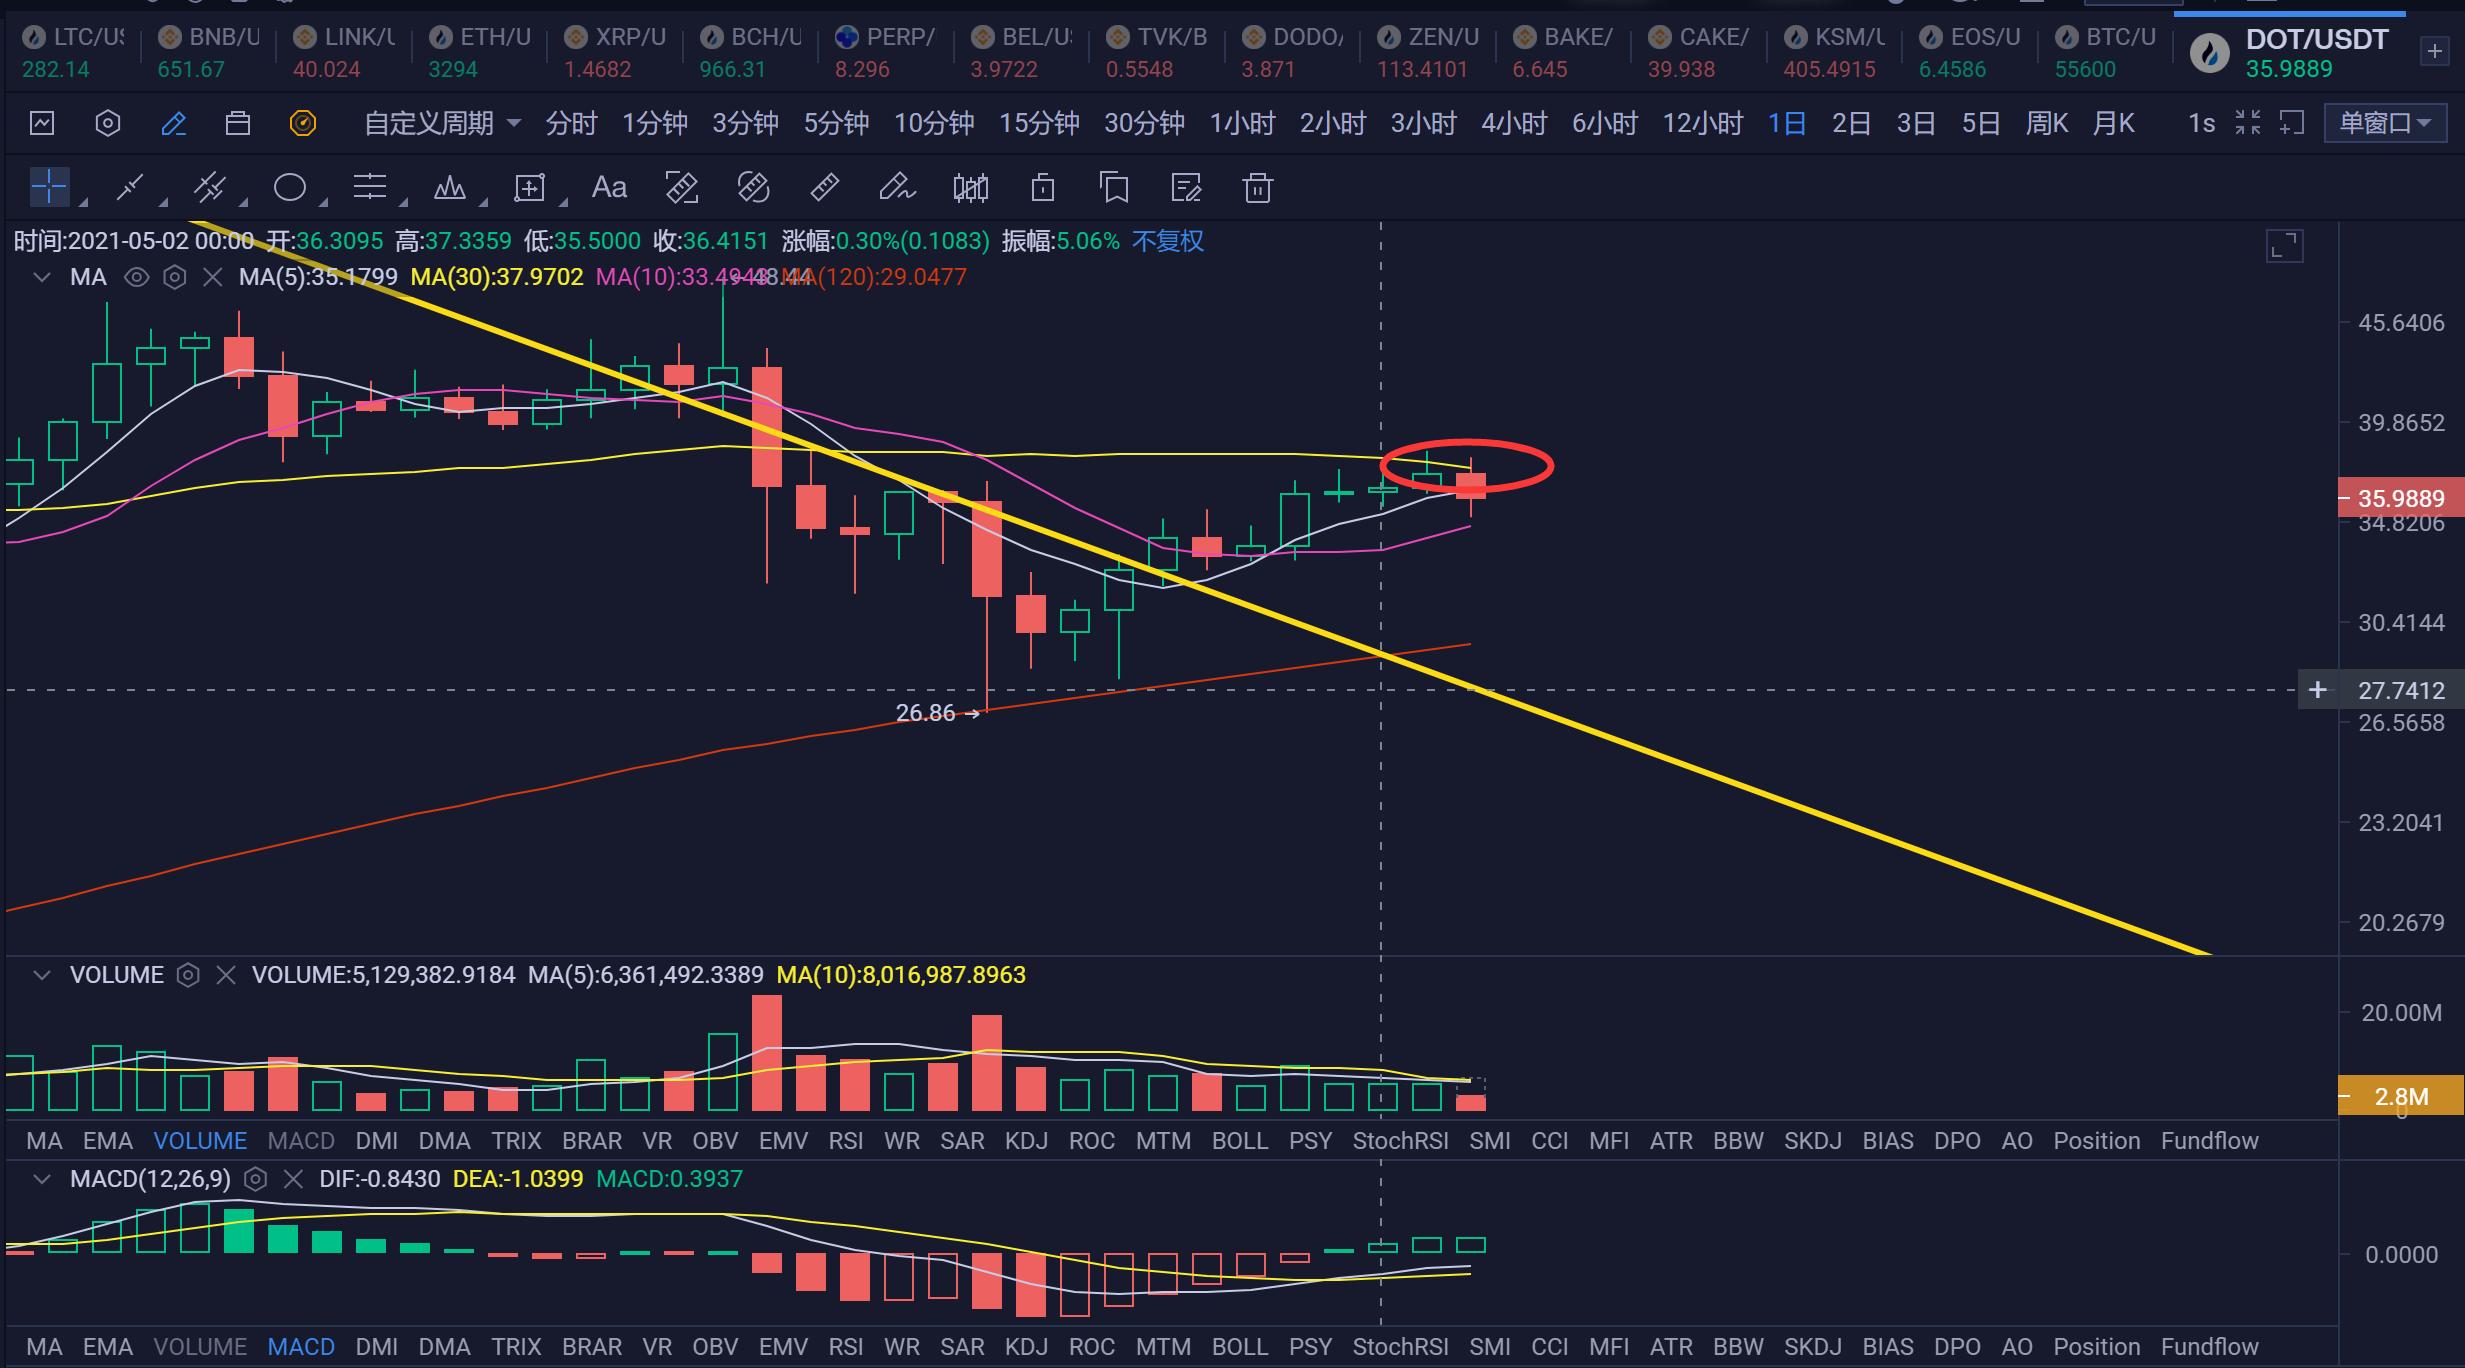The image size is (2465, 1368).
Task: Close the VOLUME indicator panel
Action: coord(226,975)
